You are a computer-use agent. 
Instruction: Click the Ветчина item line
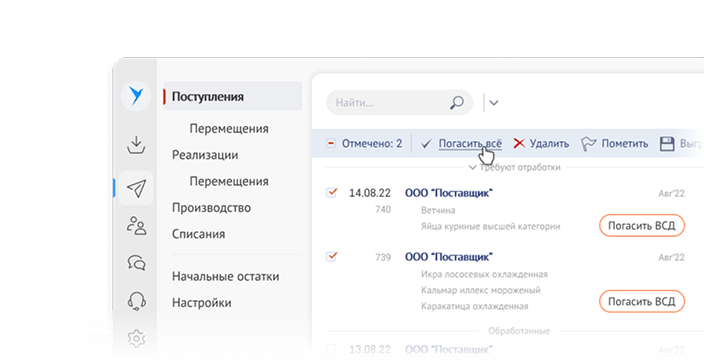[438, 210]
